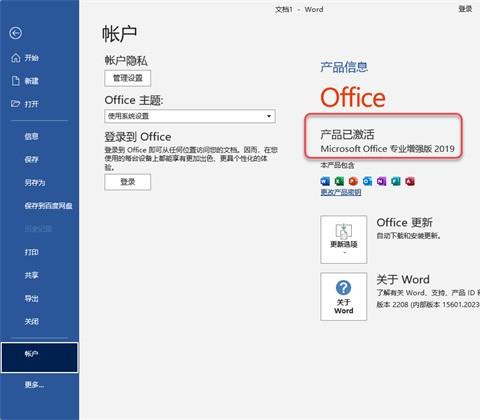
Task: Click the Outlook app icon
Action: (x=367, y=181)
